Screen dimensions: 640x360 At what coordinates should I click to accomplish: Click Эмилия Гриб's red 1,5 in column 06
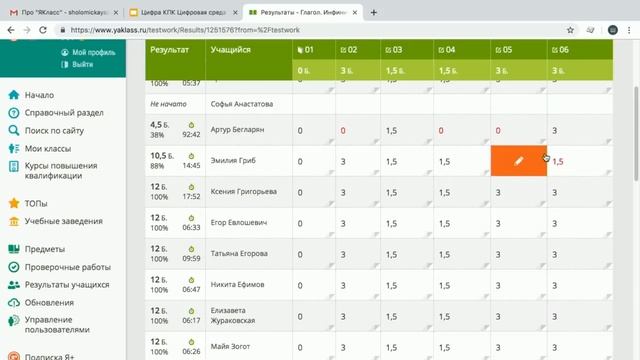click(x=558, y=162)
